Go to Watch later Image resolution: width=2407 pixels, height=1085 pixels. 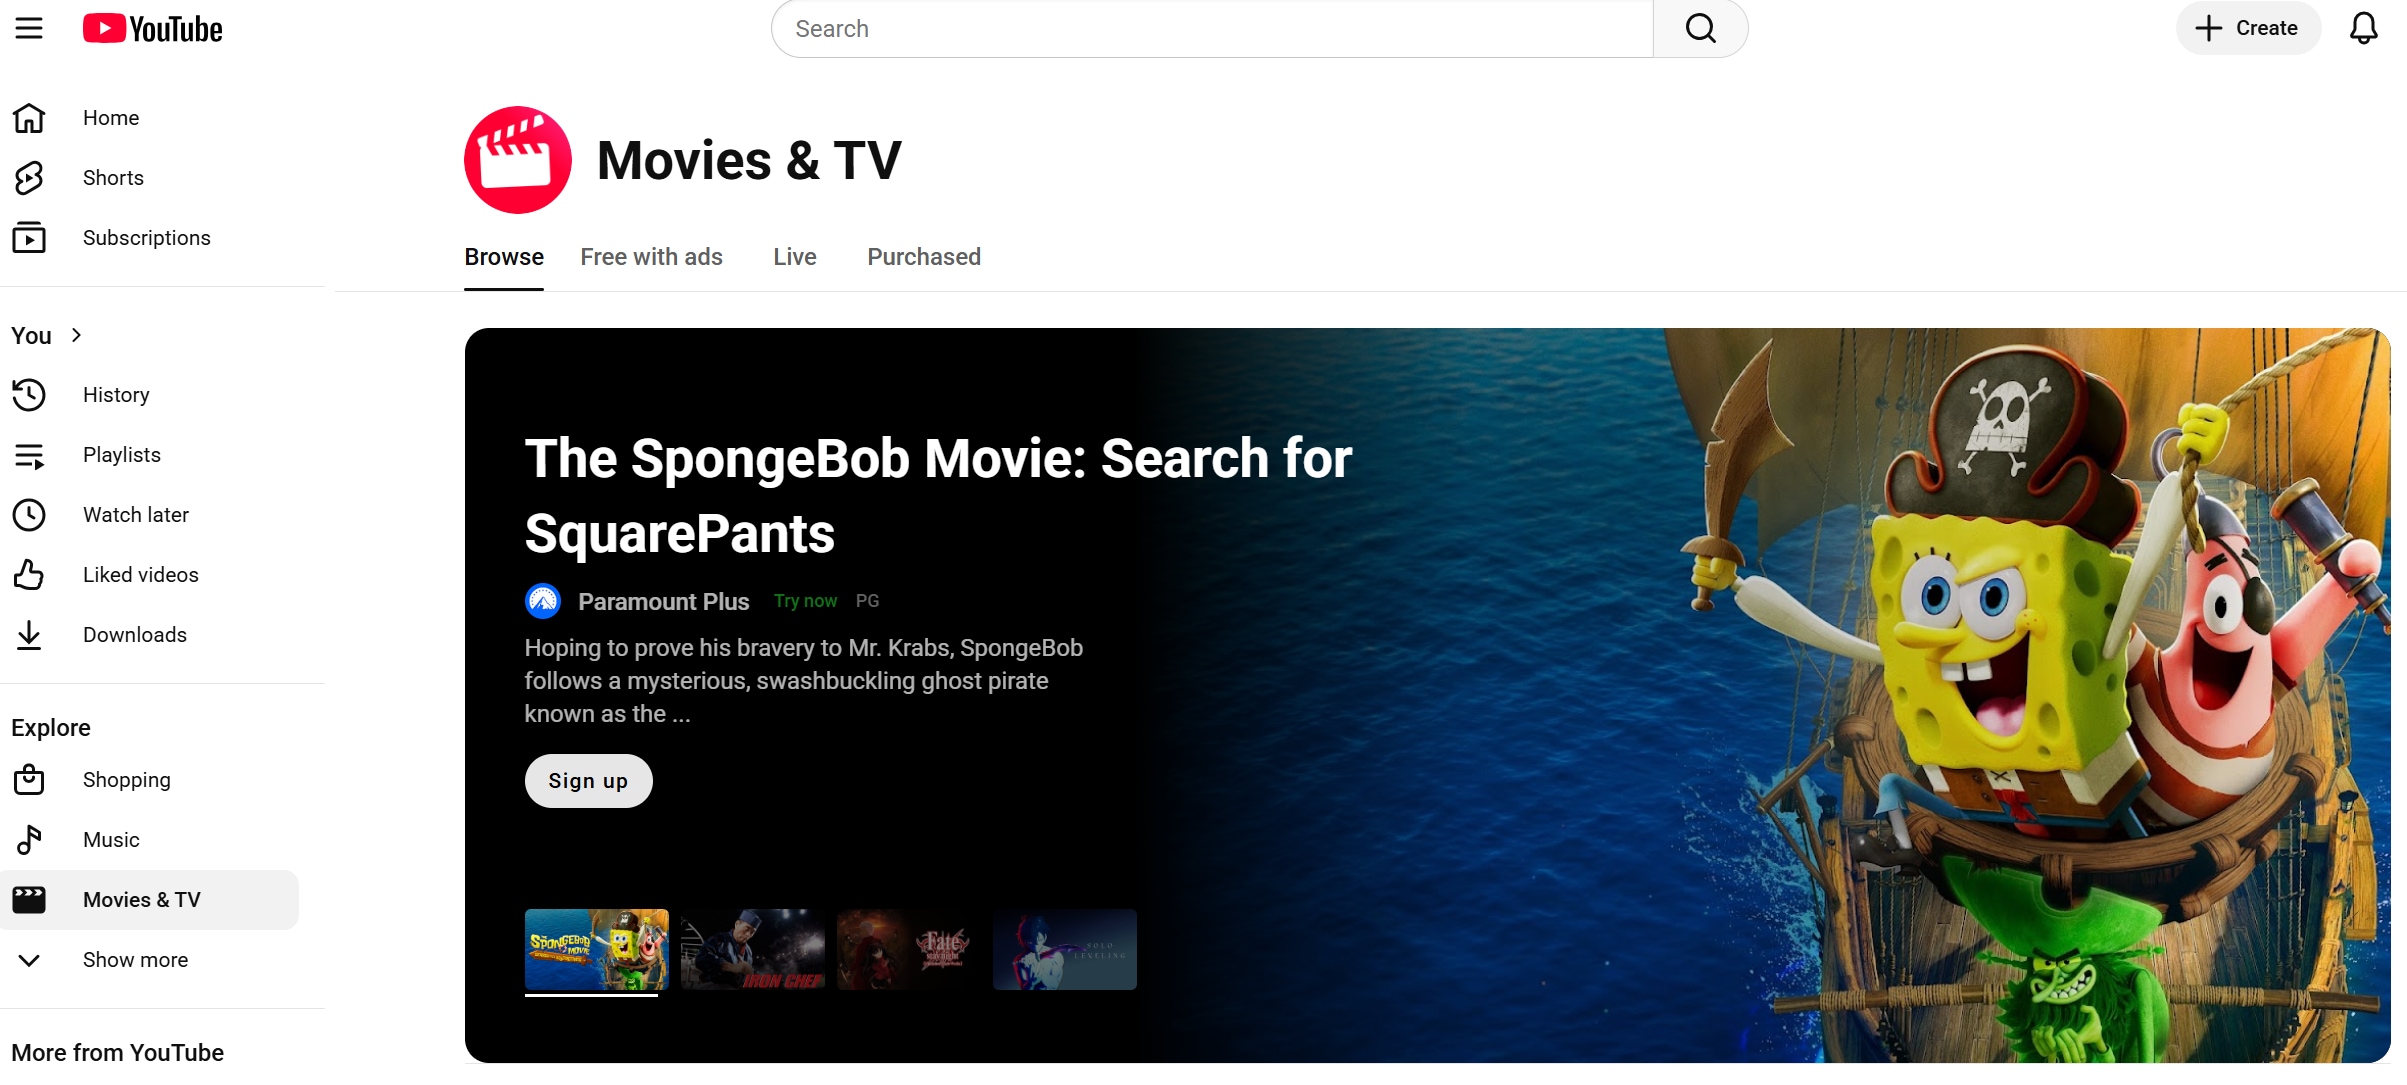(136, 514)
